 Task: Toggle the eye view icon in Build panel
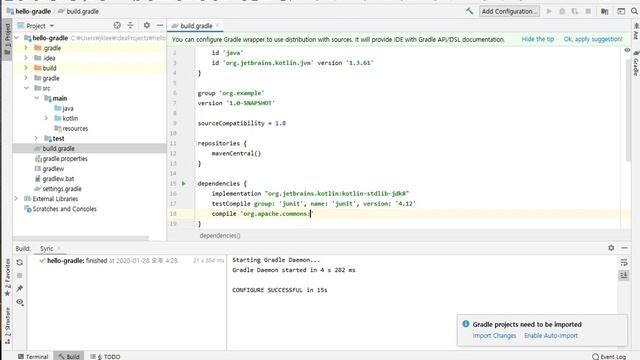(x=20, y=302)
